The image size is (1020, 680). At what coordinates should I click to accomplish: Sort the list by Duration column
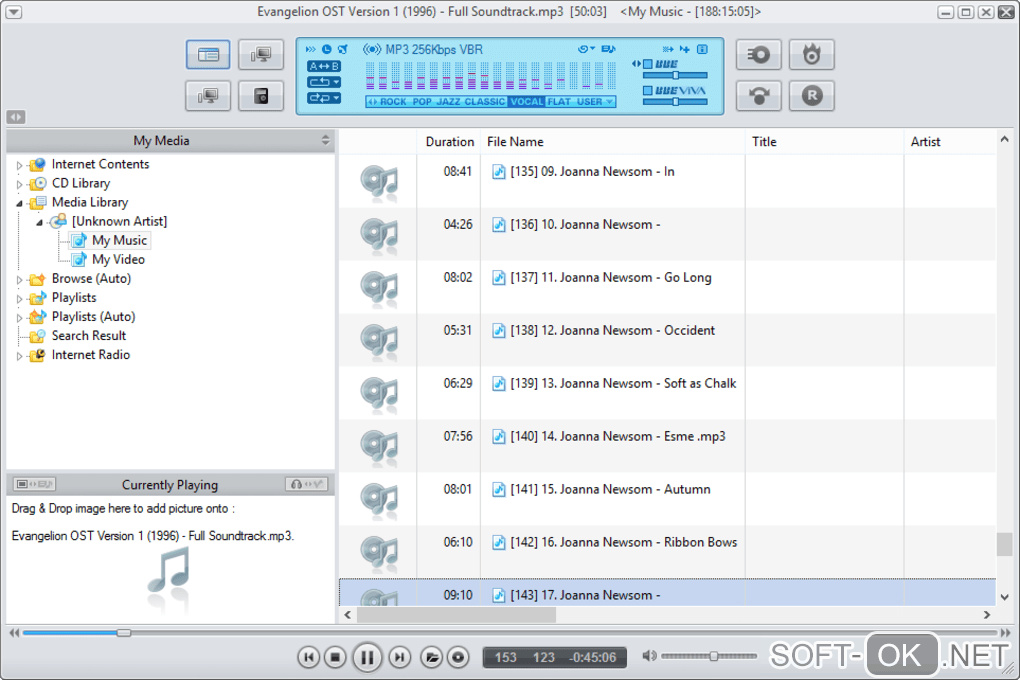tap(450, 142)
